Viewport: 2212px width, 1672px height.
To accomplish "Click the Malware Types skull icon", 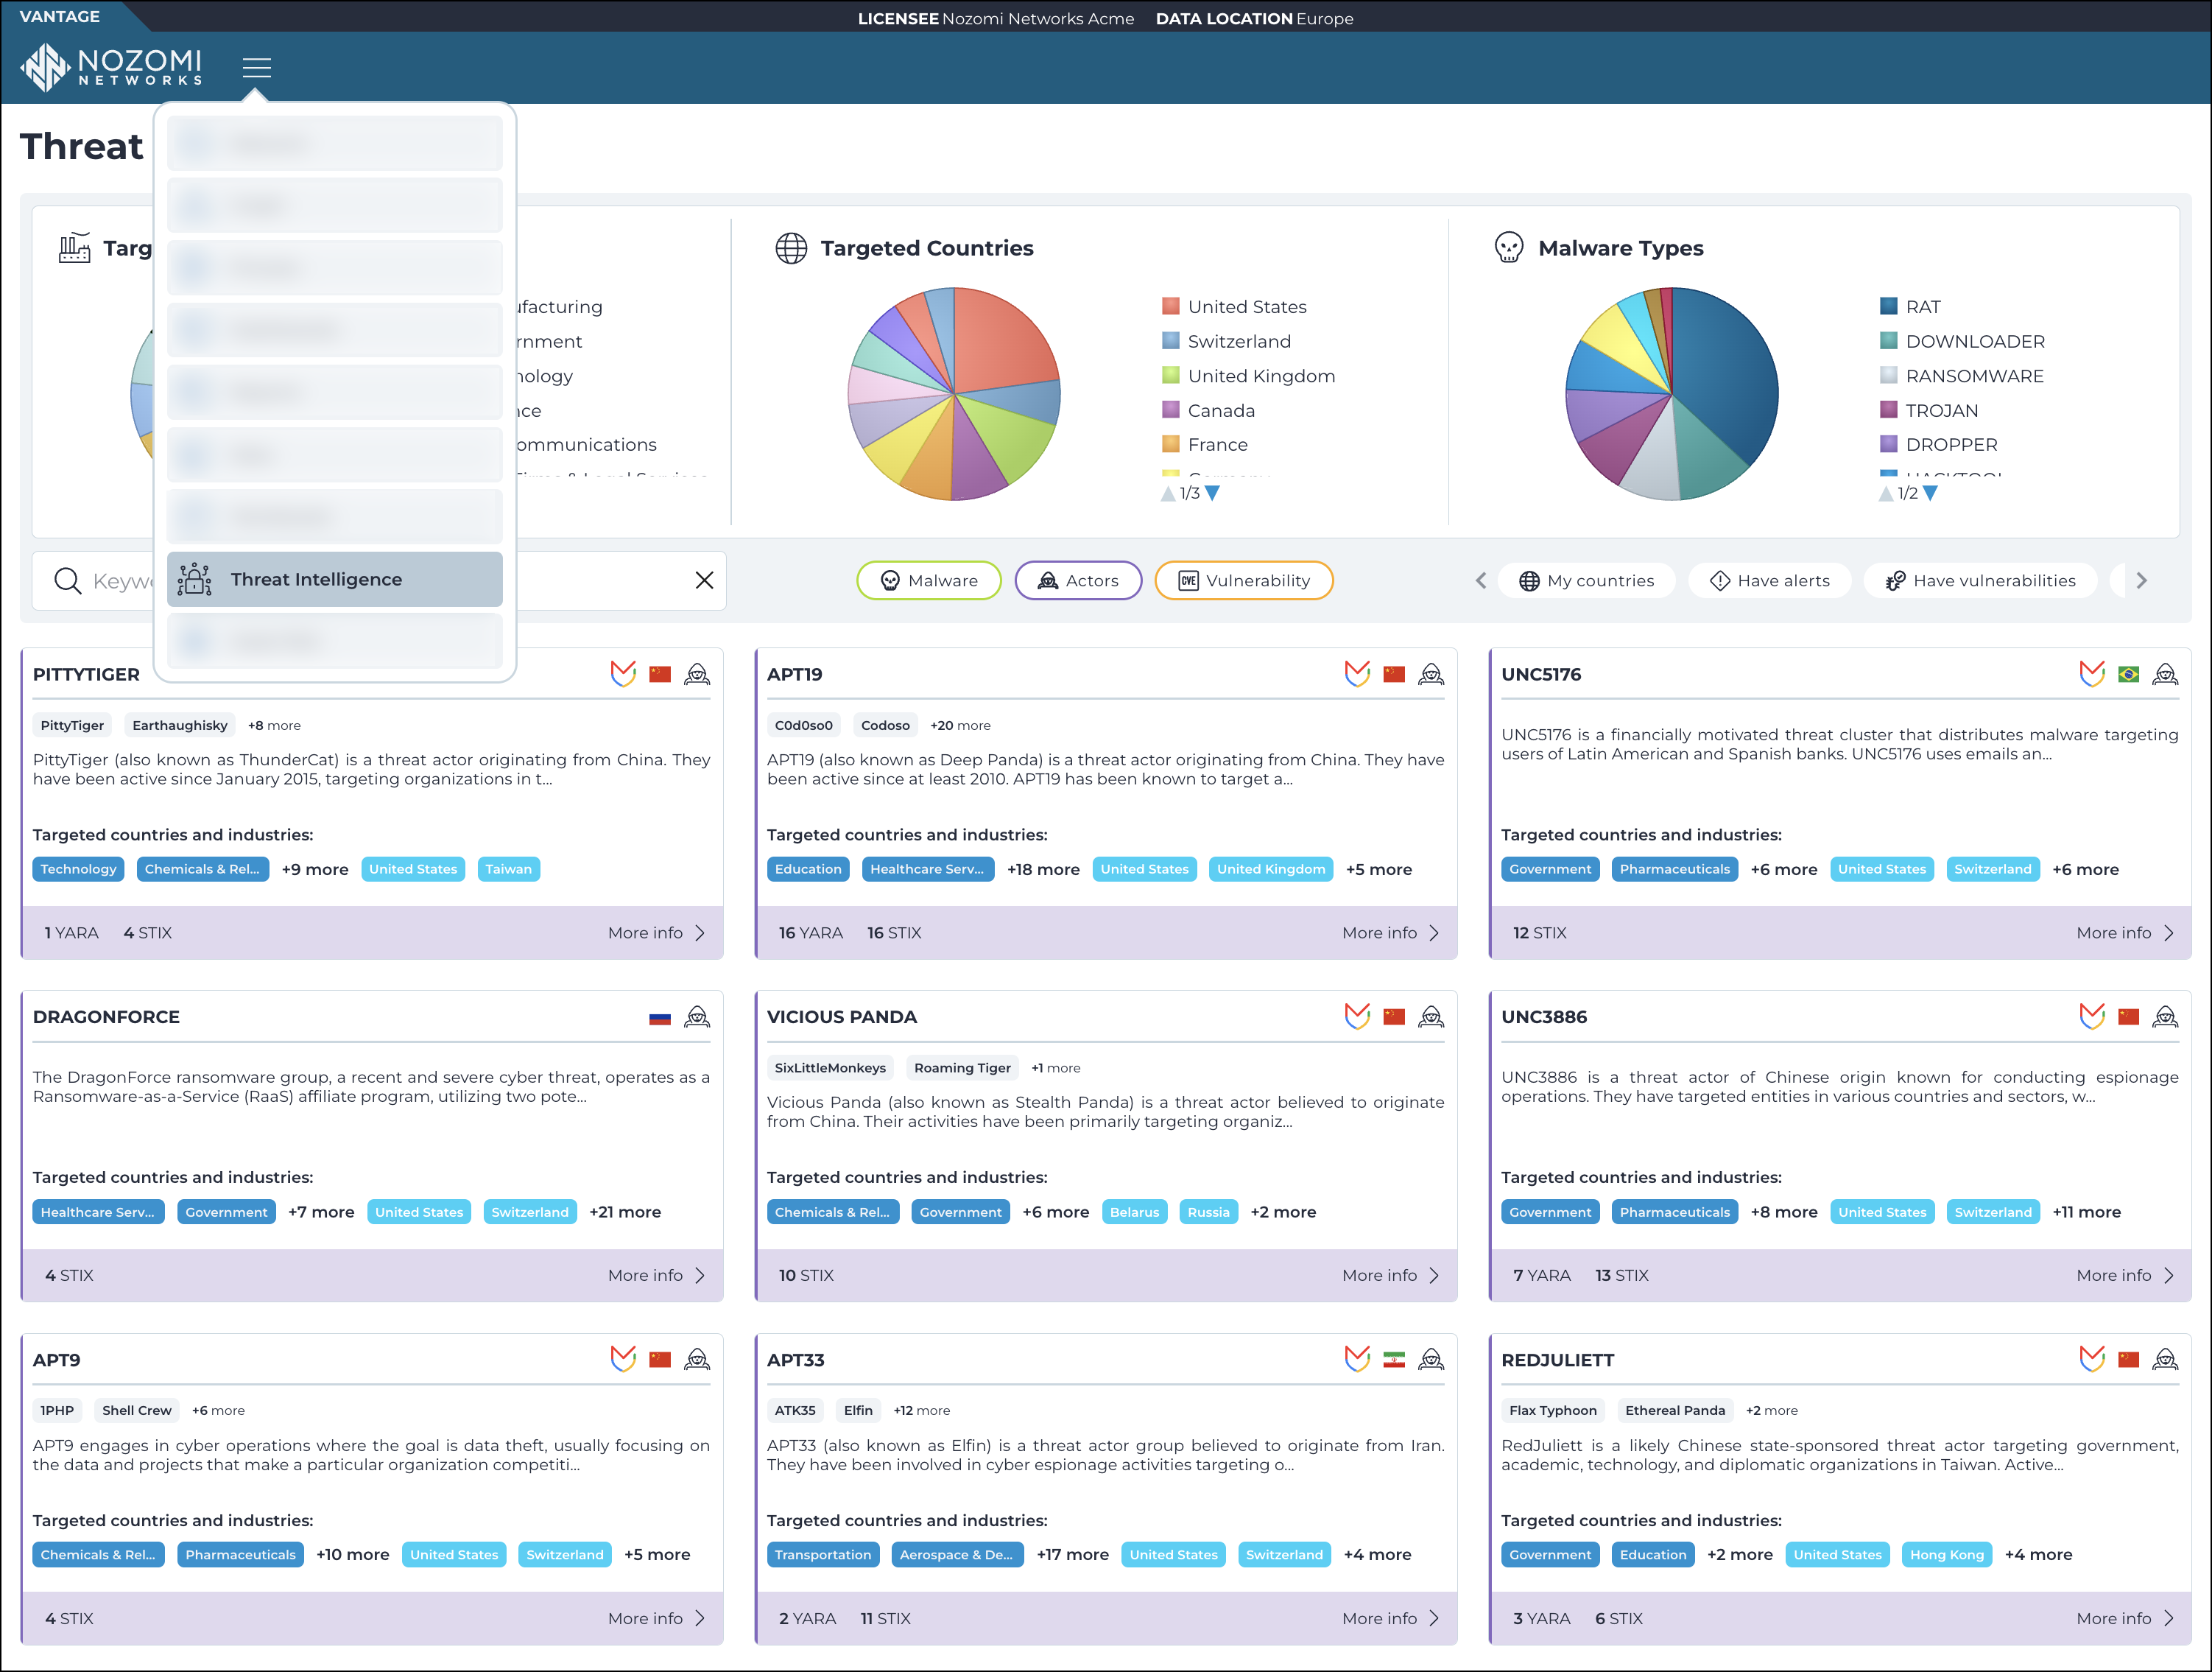I will [x=1508, y=247].
